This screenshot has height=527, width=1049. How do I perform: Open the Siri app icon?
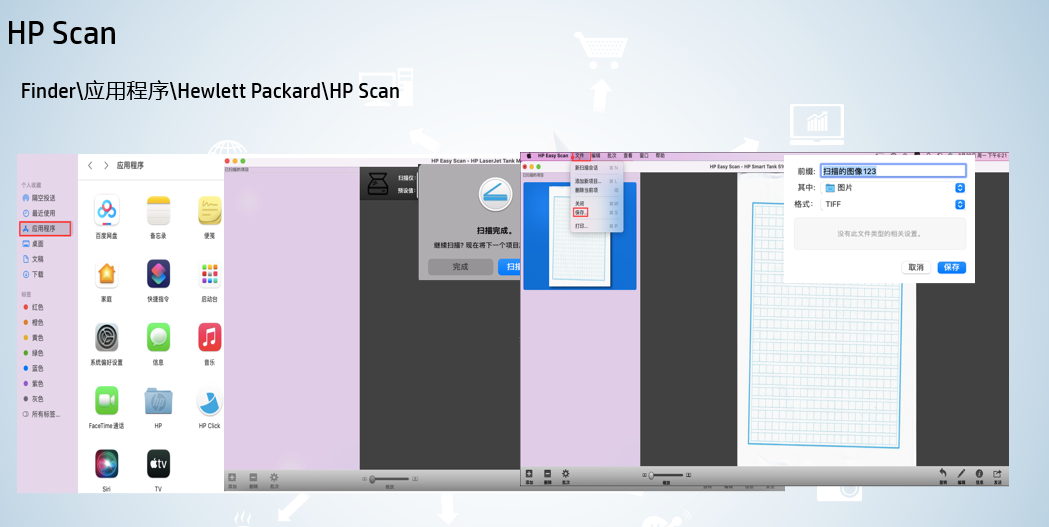coord(106,463)
